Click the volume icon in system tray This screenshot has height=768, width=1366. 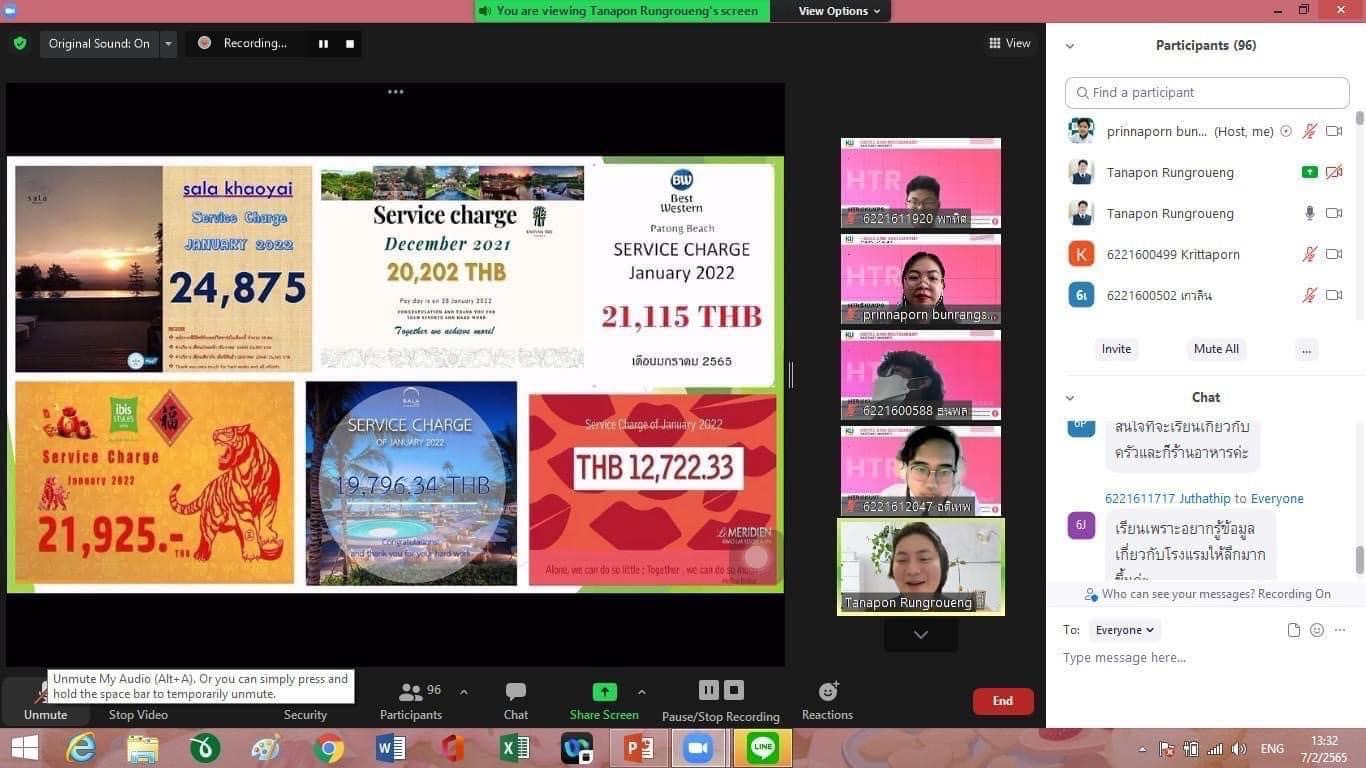click(x=1238, y=749)
